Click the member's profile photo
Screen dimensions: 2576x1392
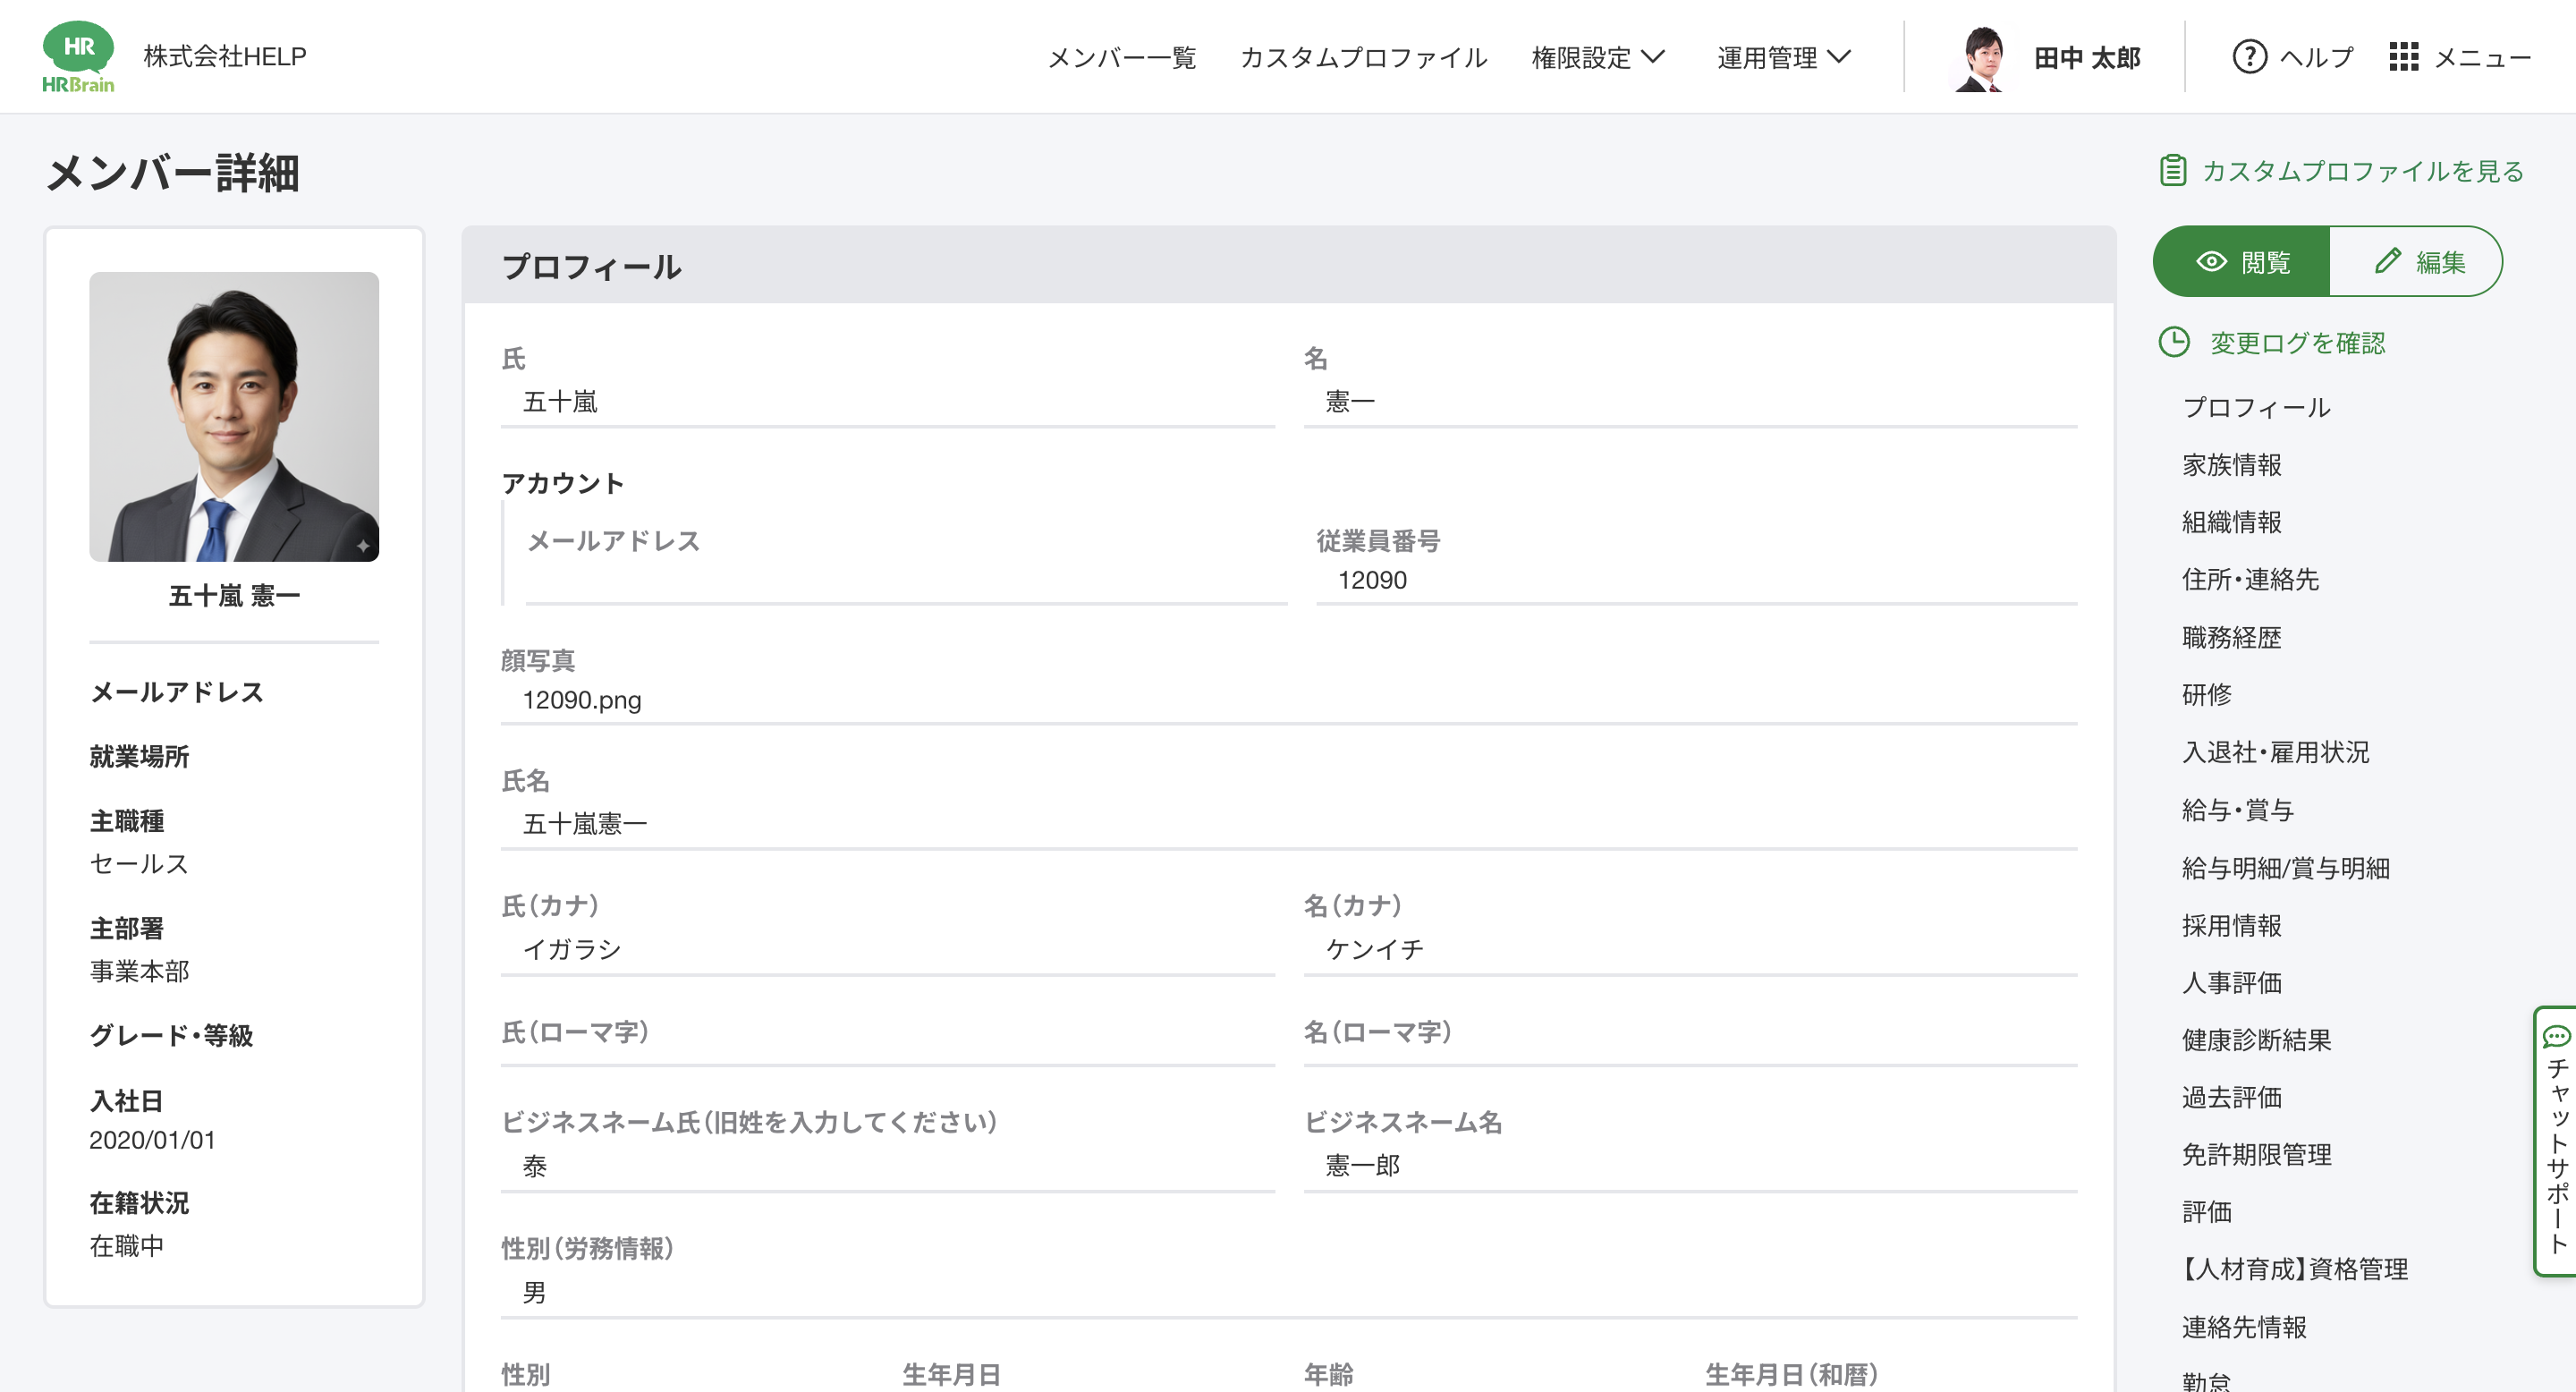(x=234, y=416)
